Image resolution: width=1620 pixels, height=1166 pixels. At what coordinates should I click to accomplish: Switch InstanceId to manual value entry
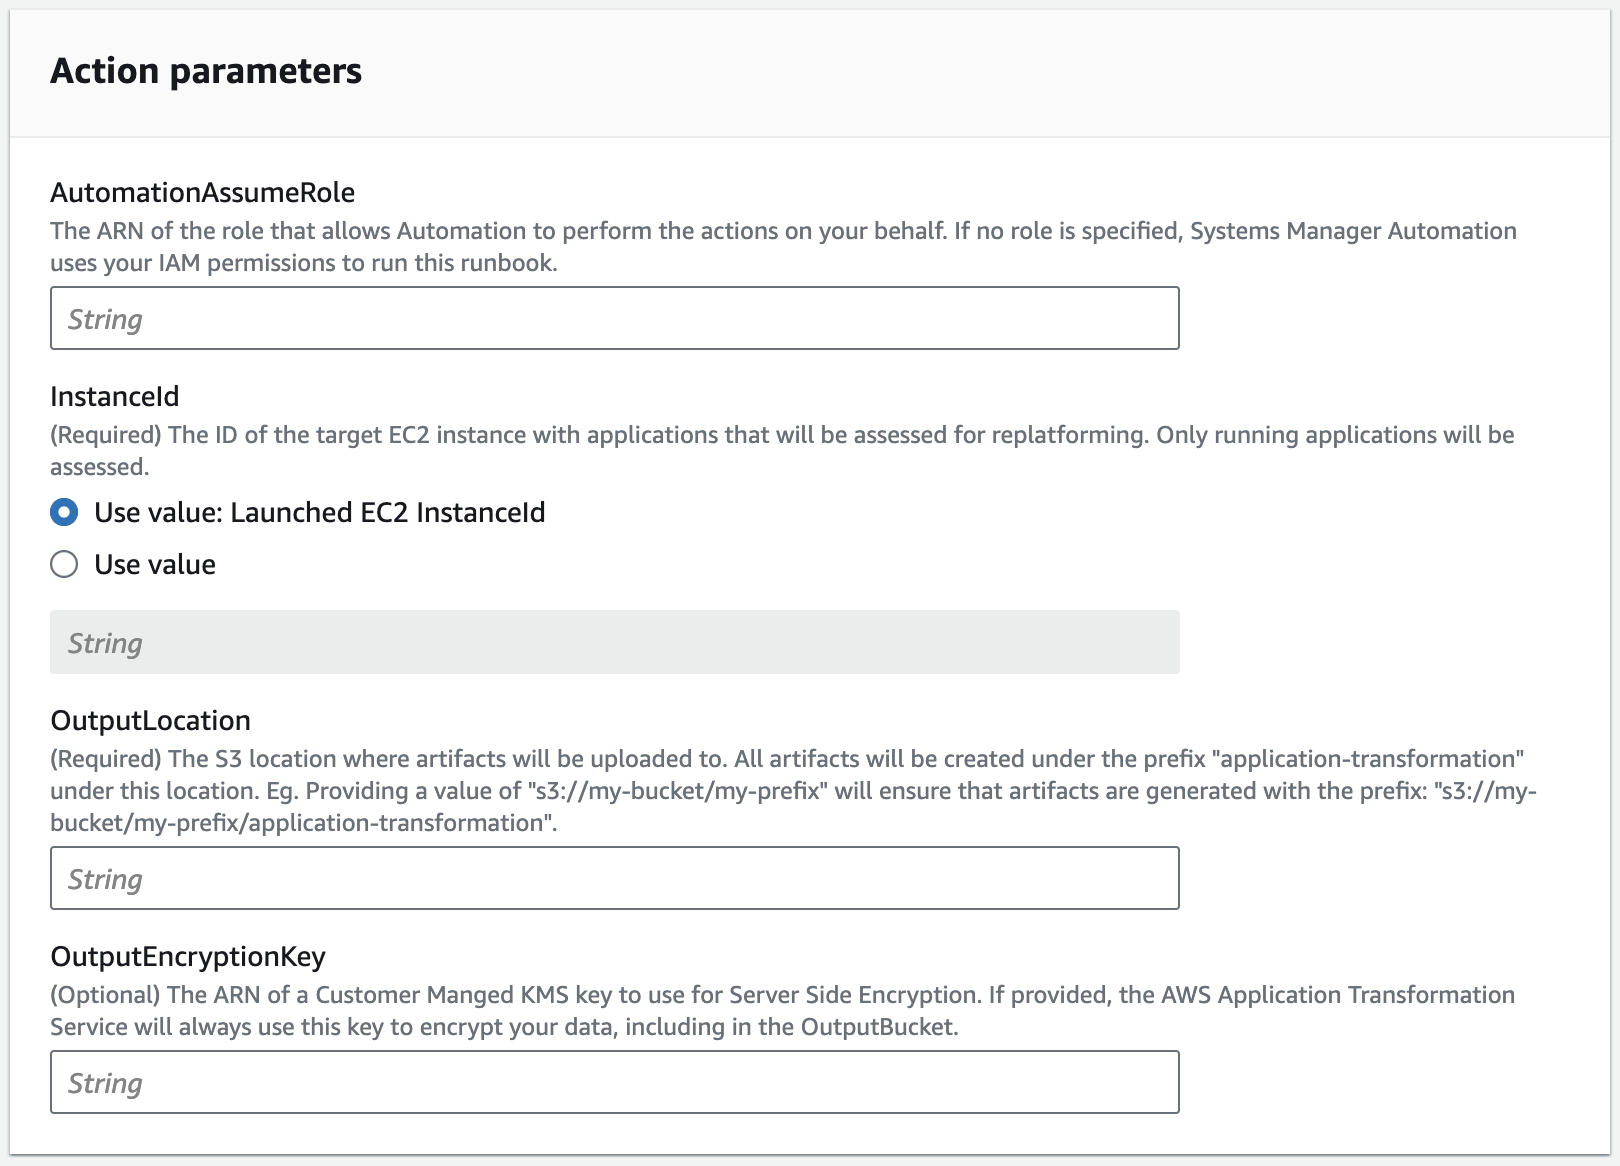(63, 564)
